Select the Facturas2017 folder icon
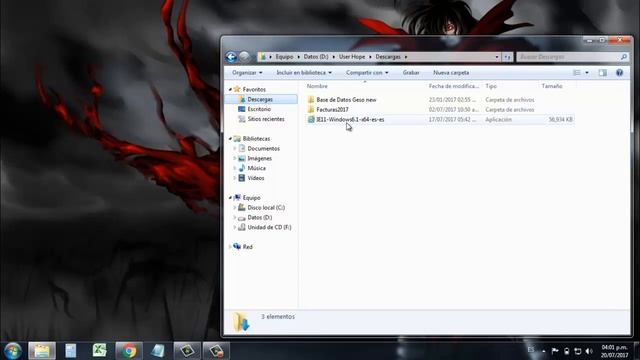The width and height of the screenshot is (640, 360). click(x=311, y=109)
